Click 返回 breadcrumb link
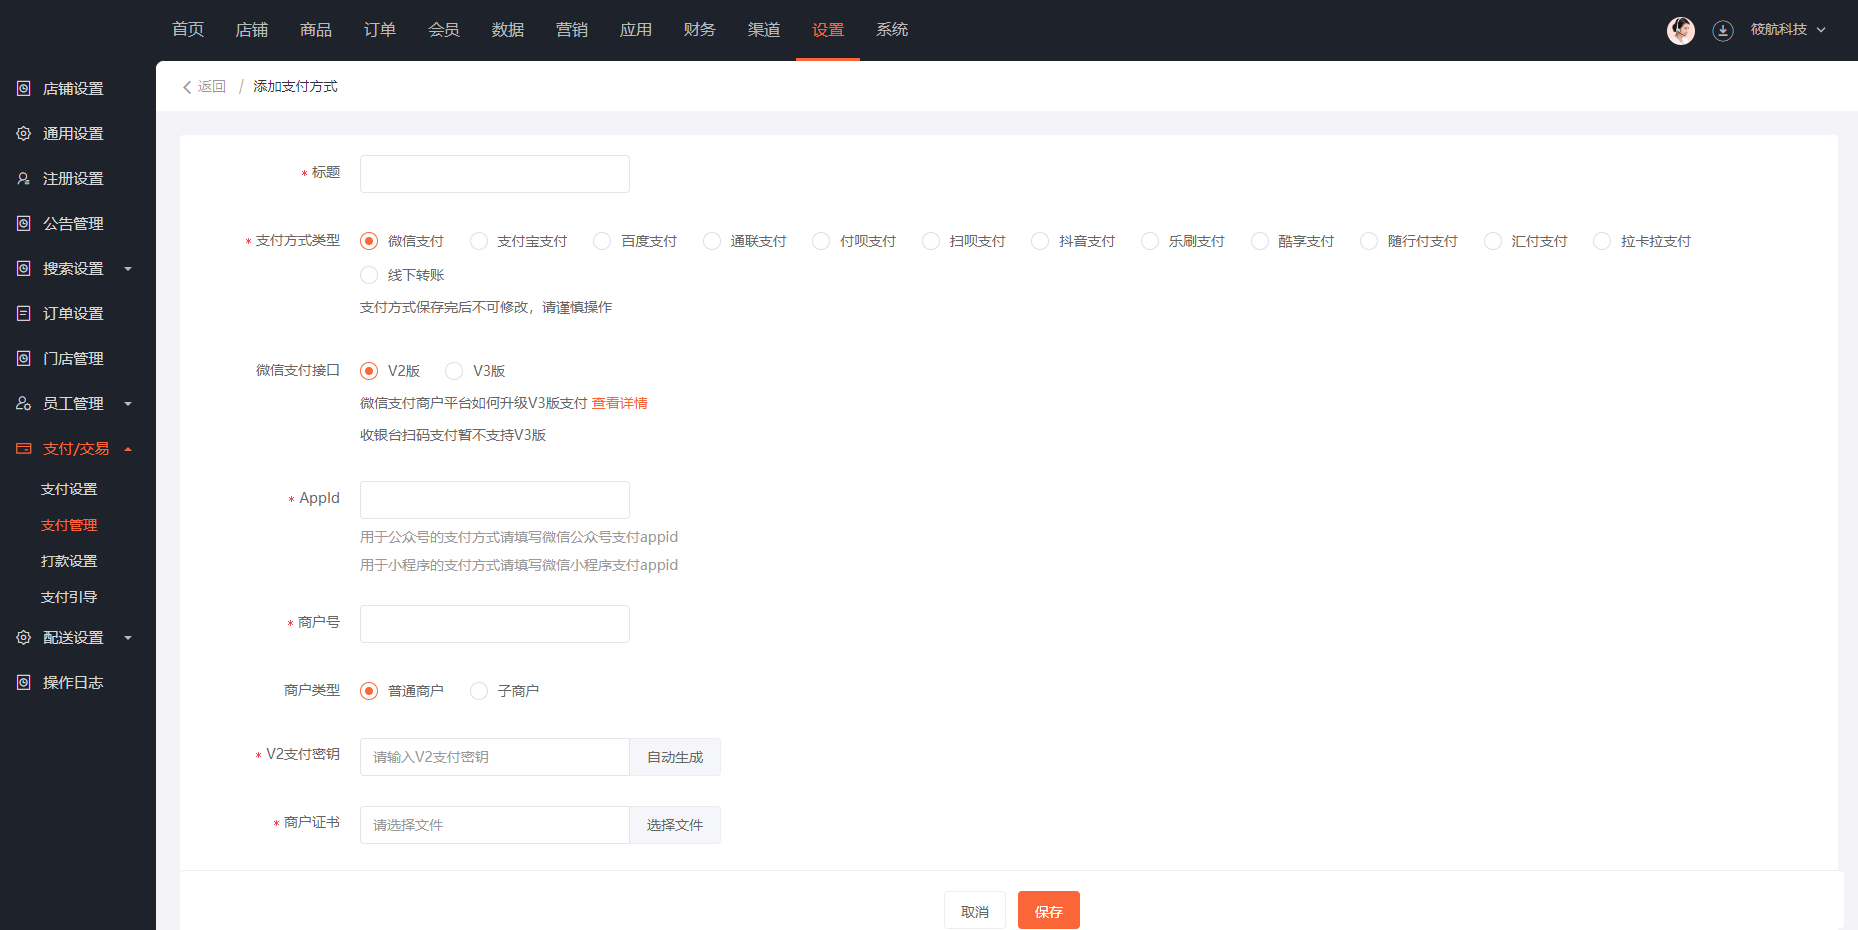1858x930 pixels. pos(212,87)
